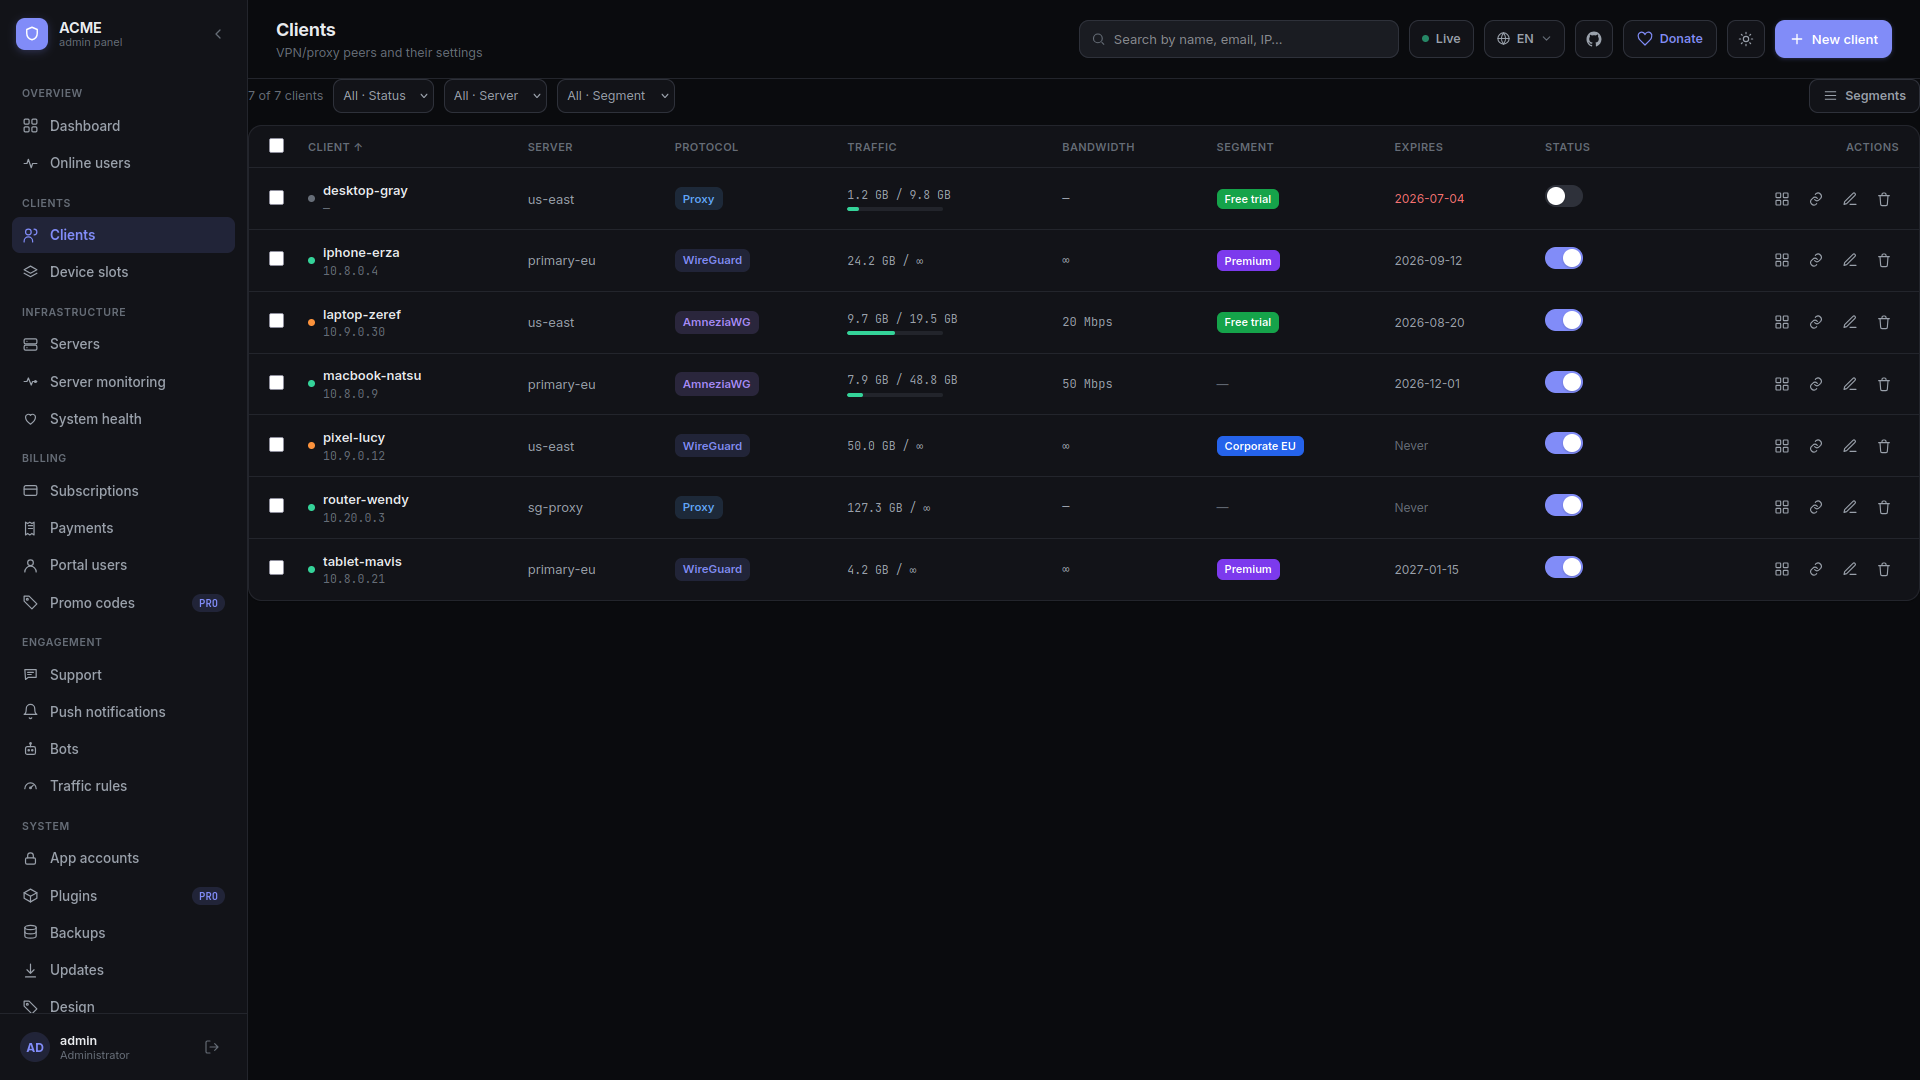1920x1080 pixels.
Task: Click expiry date 2026-07-04
Action: [1429, 199]
